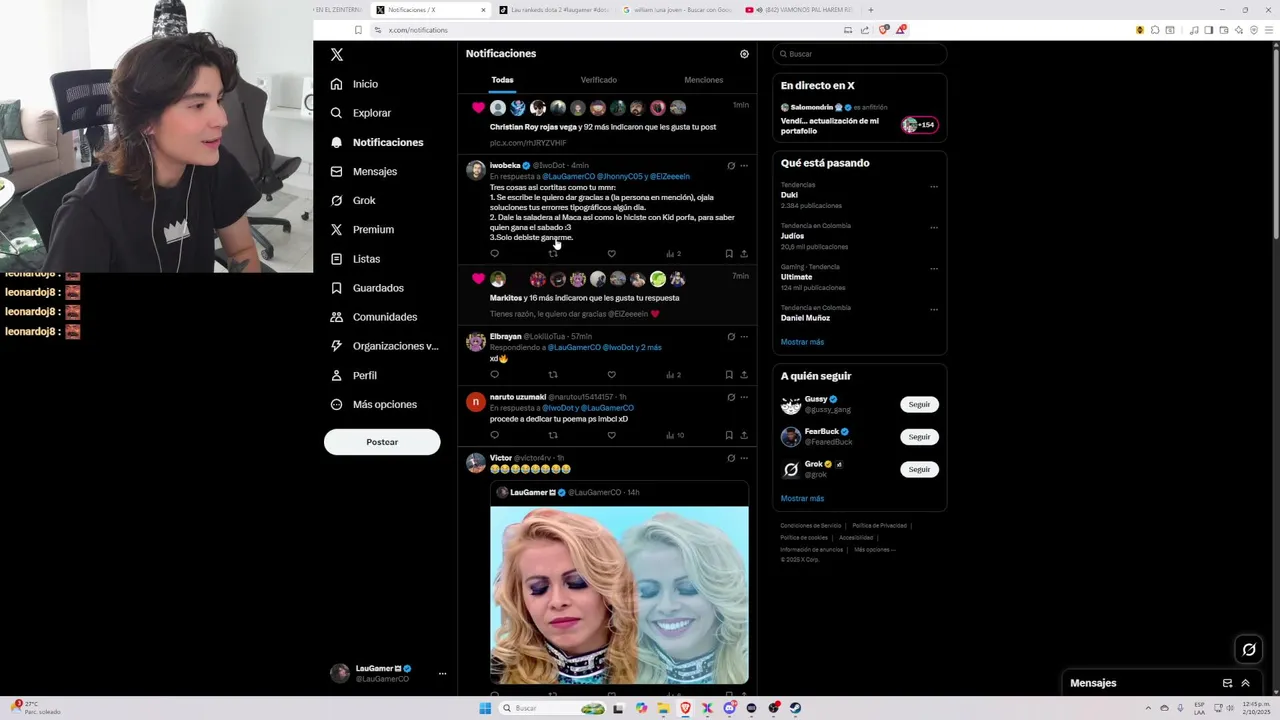Image resolution: width=1280 pixels, height=720 pixels.
Task: Open Windows Start menu
Action: click(x=485, y=708)
